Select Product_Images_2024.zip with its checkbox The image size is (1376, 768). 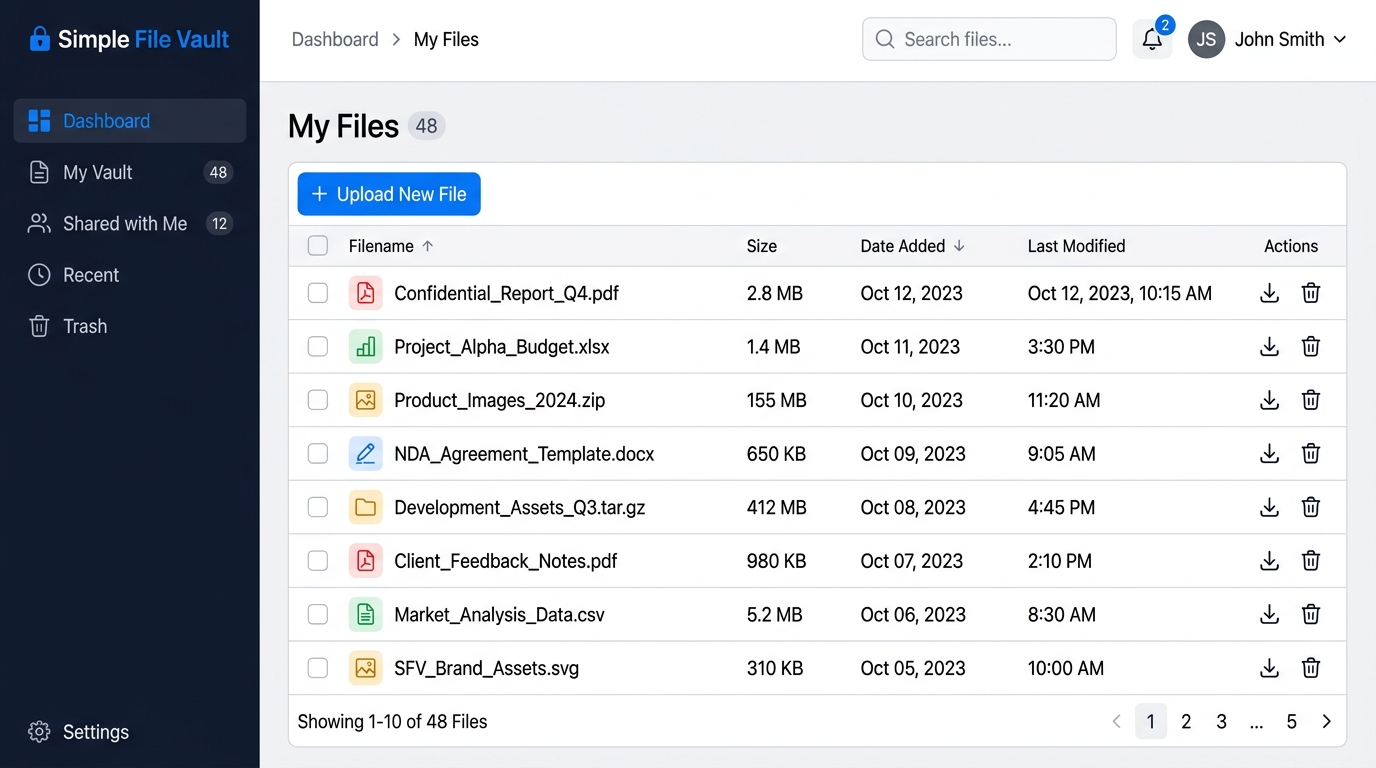(318, 400)
